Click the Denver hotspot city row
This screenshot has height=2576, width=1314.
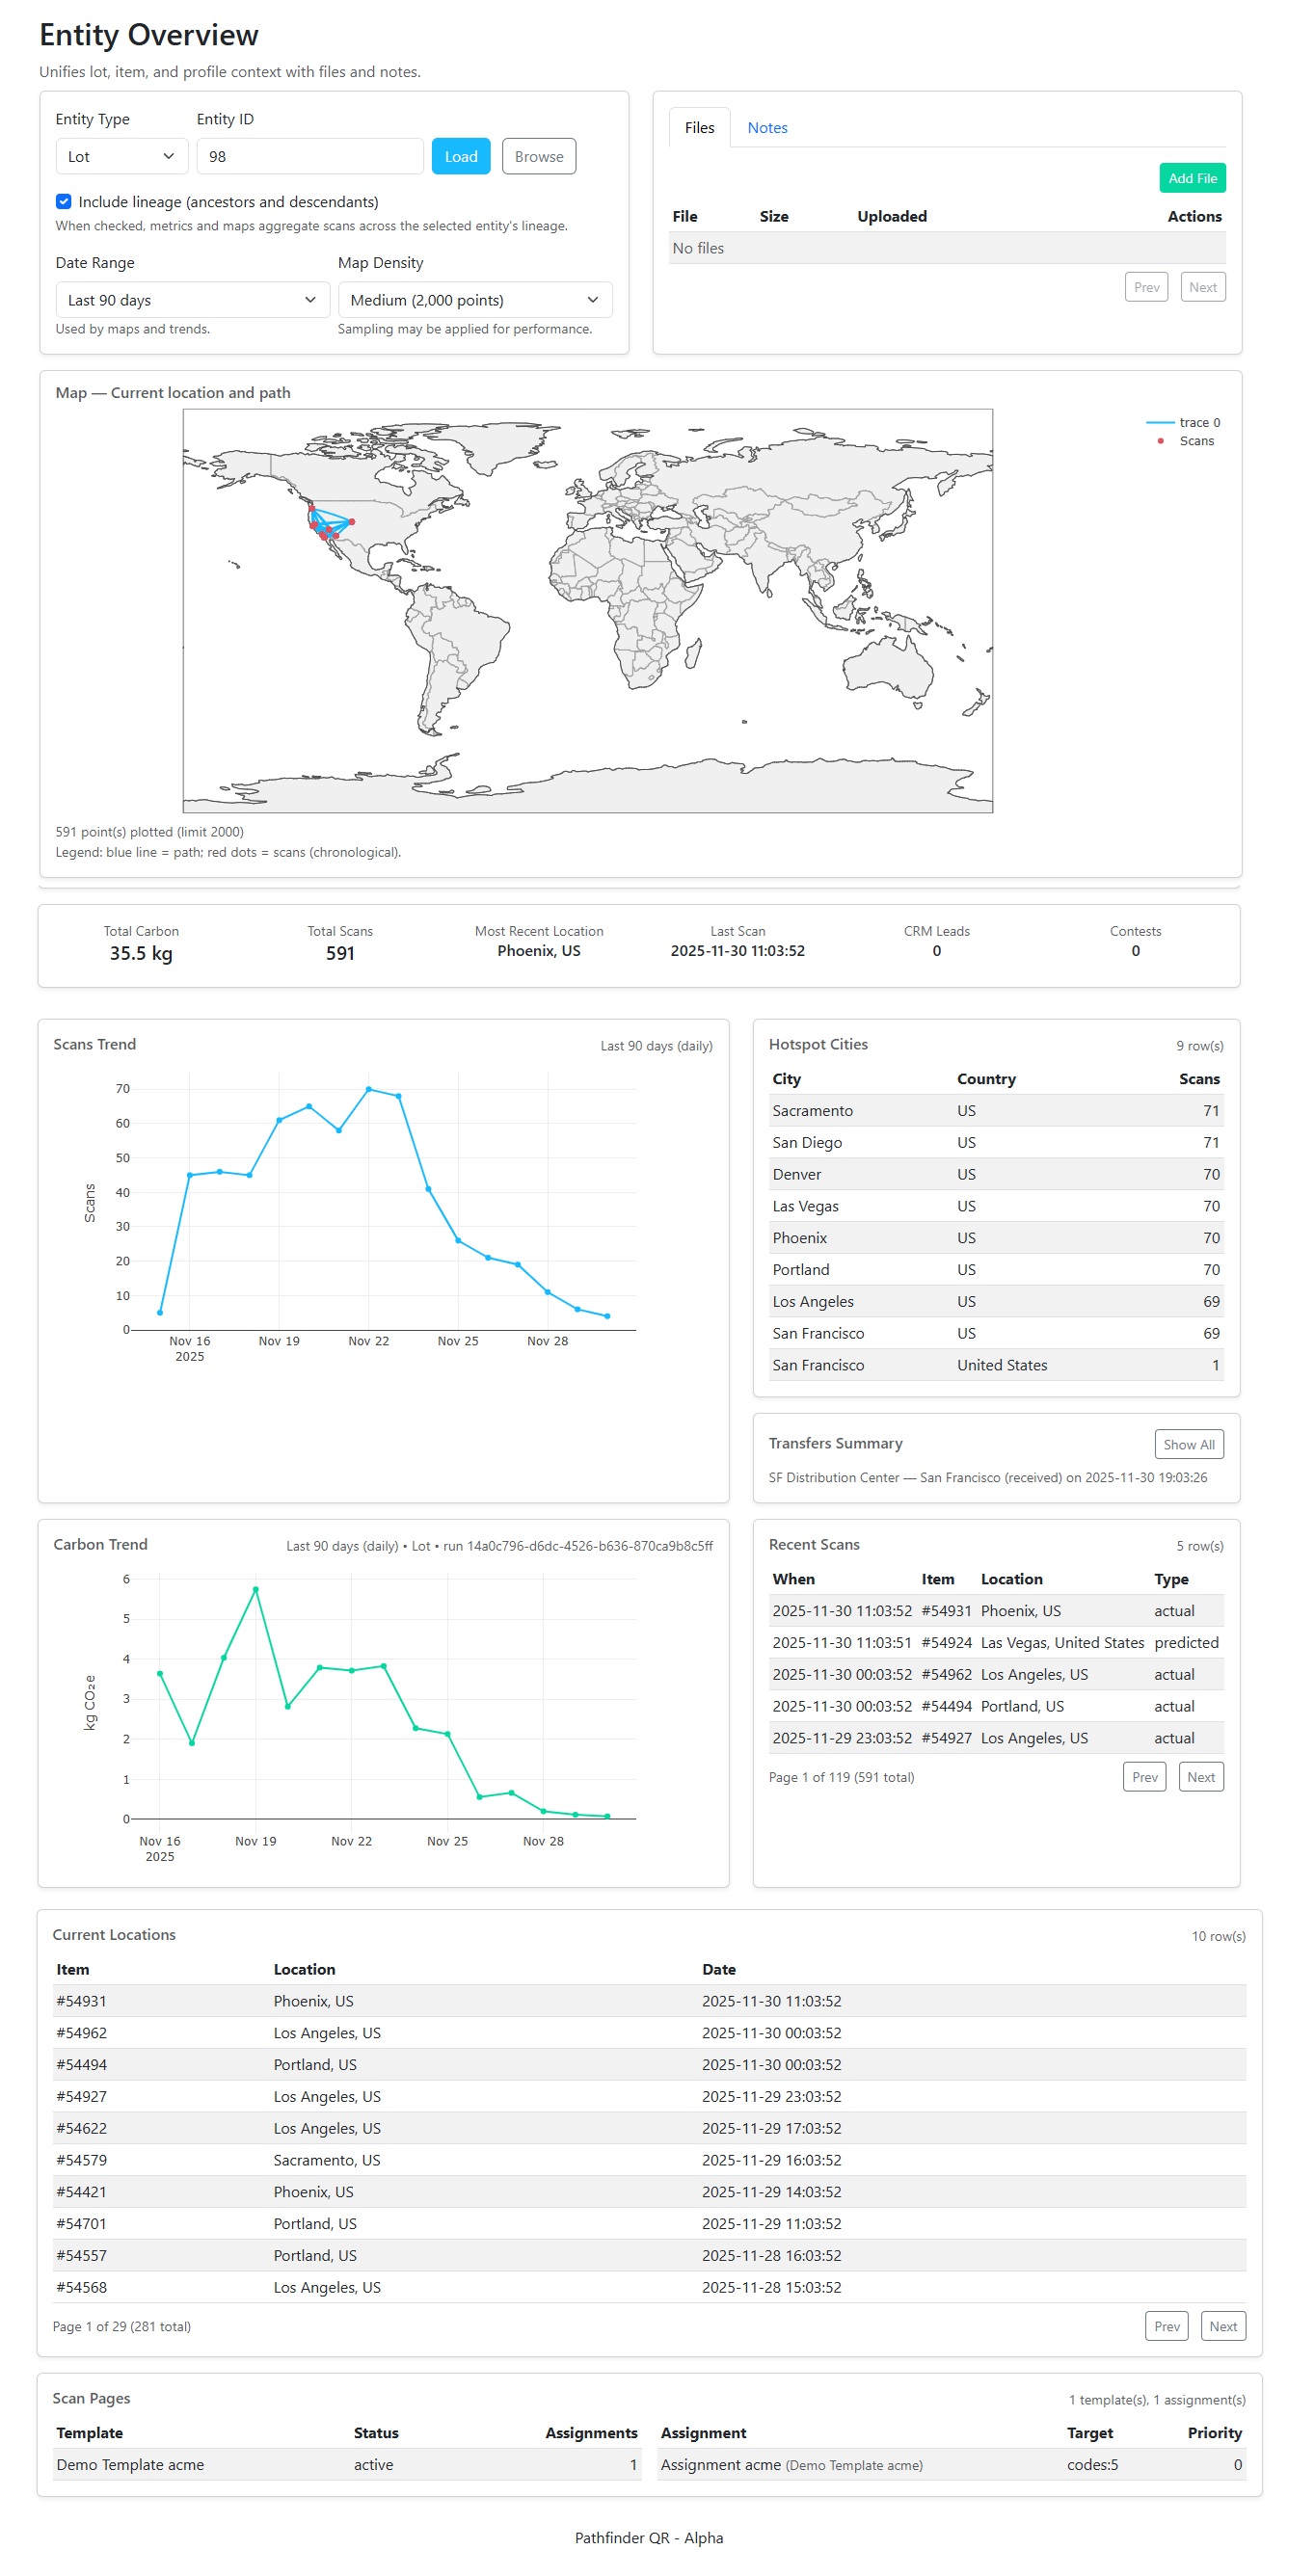[996, 1175]
